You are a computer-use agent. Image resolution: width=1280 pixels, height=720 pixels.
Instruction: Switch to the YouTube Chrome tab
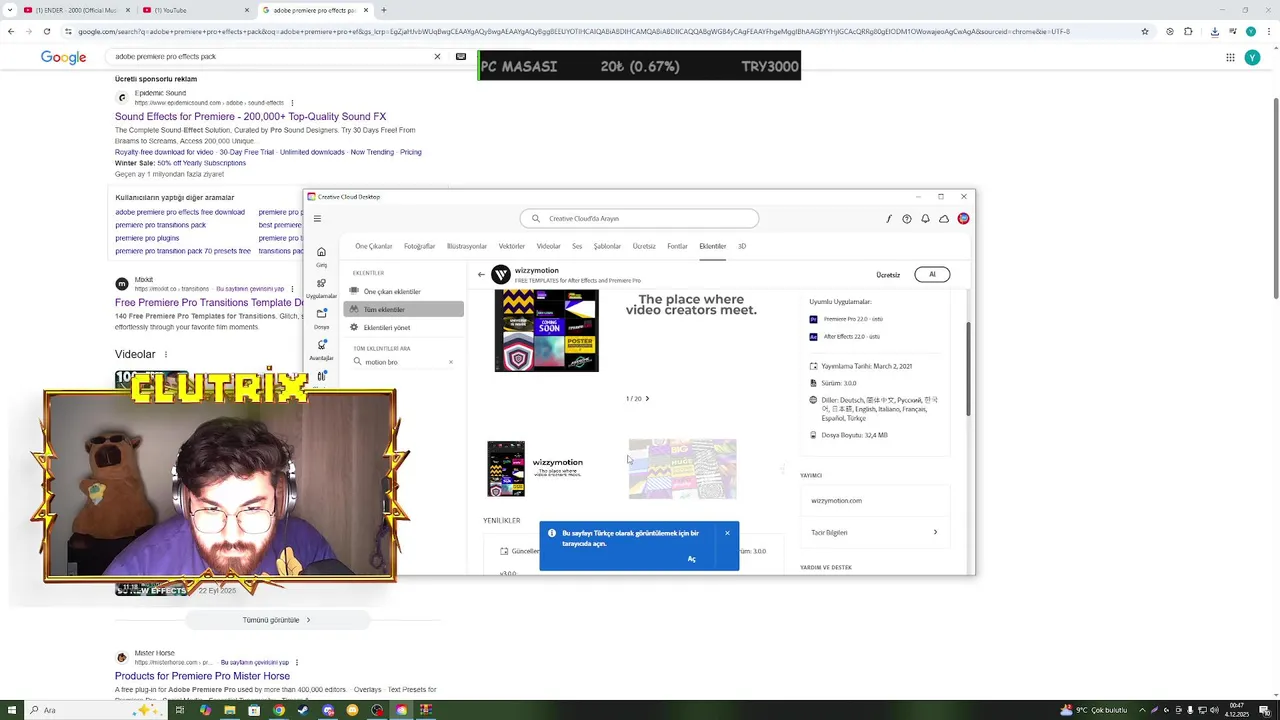pyautogui.click(x=195, y=10)
